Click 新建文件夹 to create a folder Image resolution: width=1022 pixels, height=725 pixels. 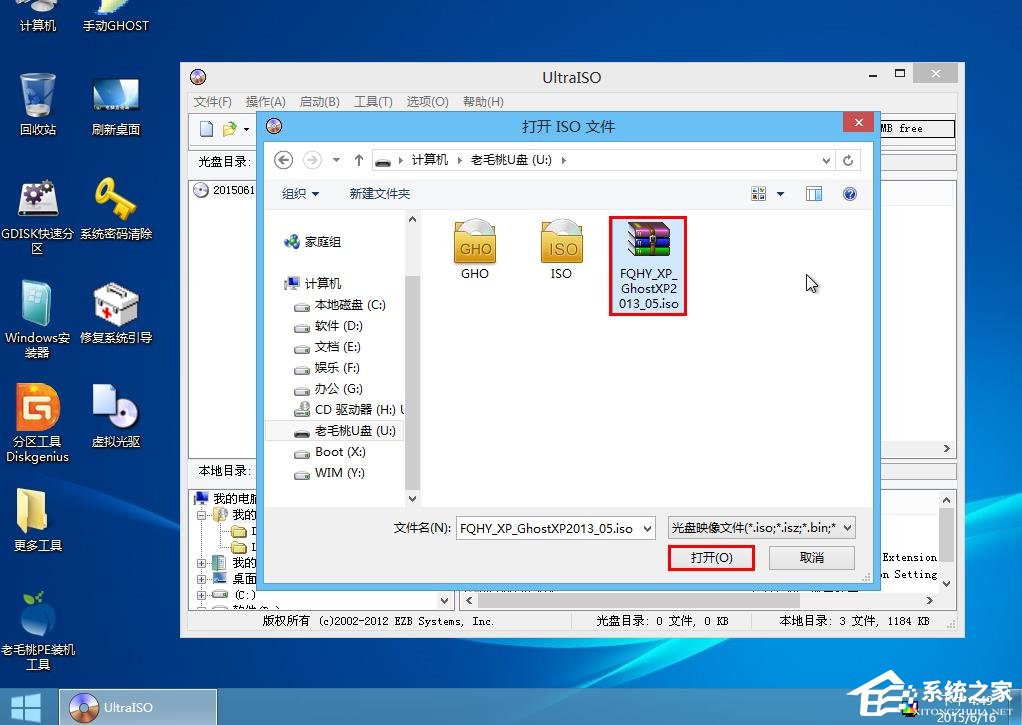pyautogui.click(x=379, y=193)
